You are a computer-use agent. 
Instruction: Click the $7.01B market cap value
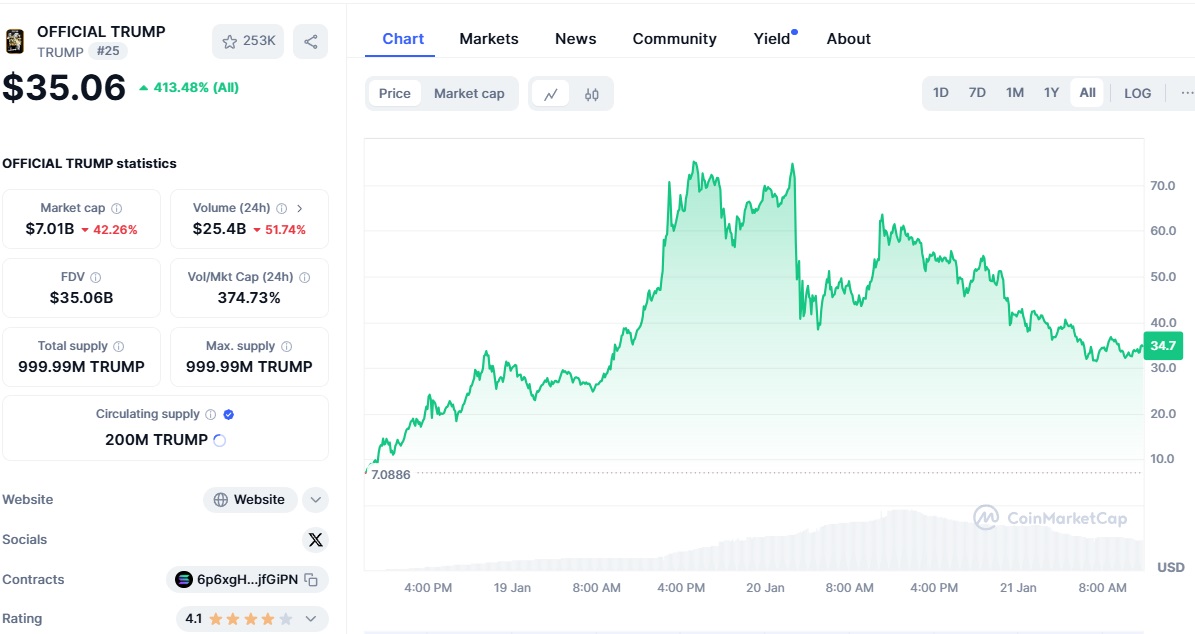(50, 229)
